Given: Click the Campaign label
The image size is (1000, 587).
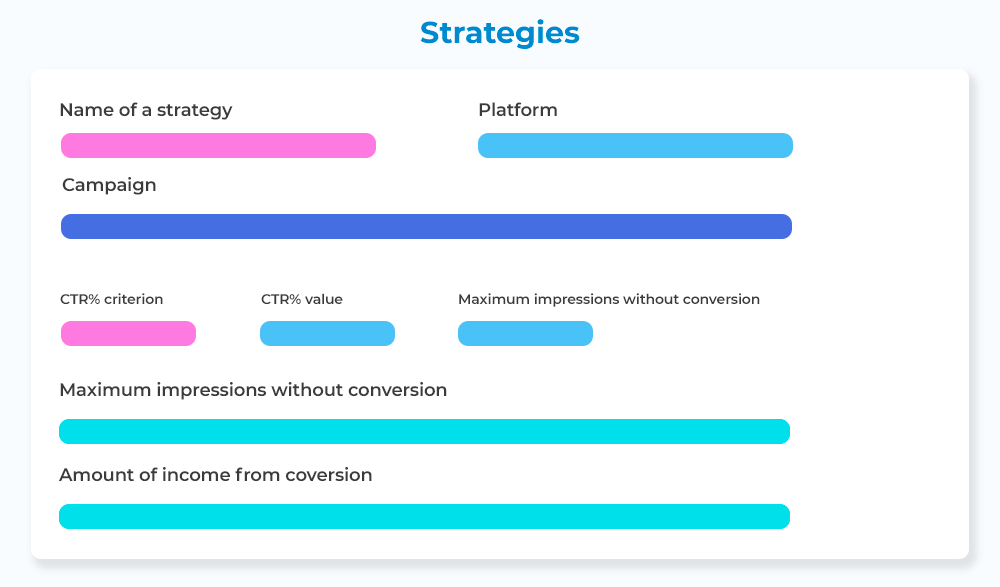Looking at the screenshot, I should click(109, 185).
